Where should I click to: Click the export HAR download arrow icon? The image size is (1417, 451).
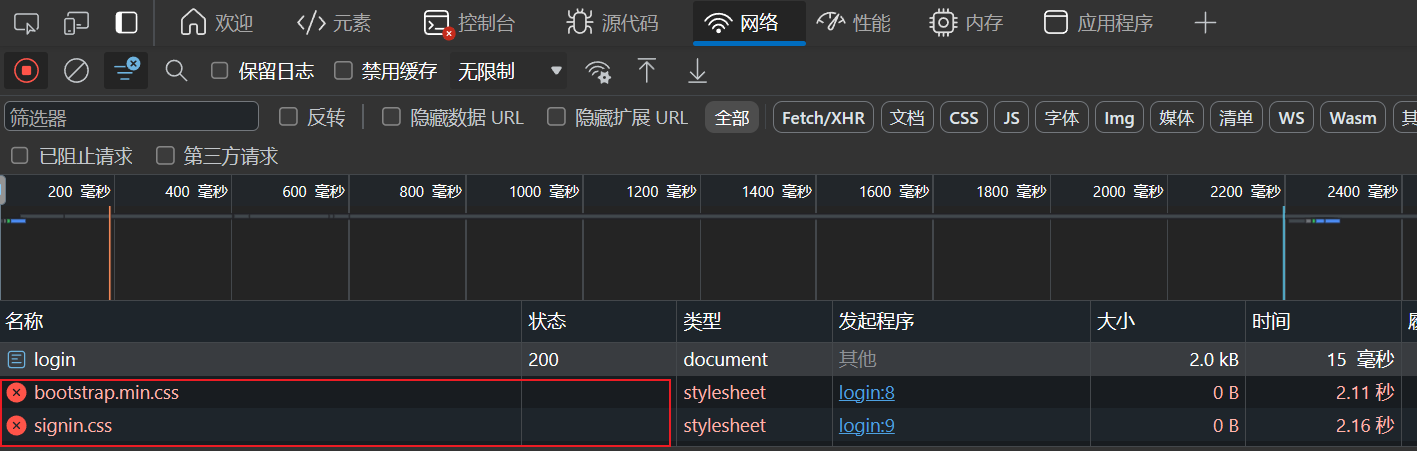(697, 71)
